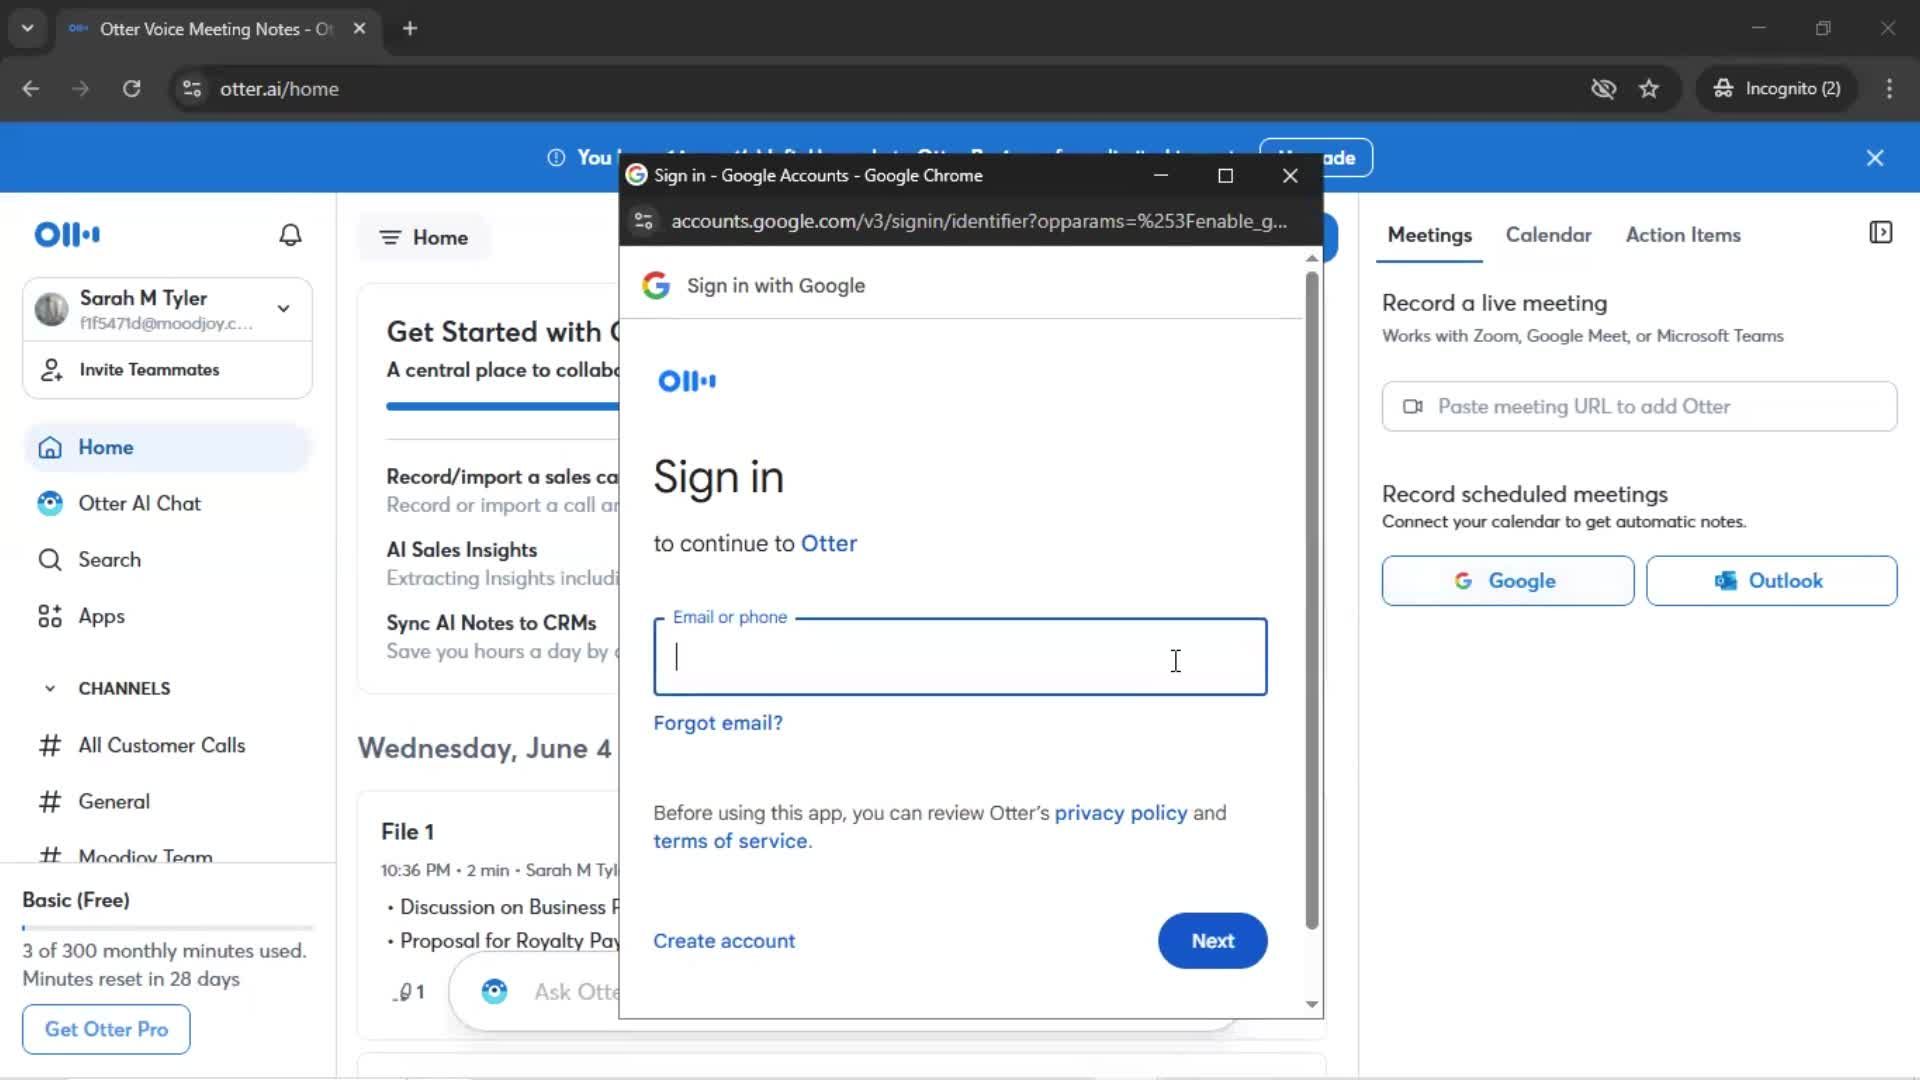Open terms of service link

pos(730,841)
